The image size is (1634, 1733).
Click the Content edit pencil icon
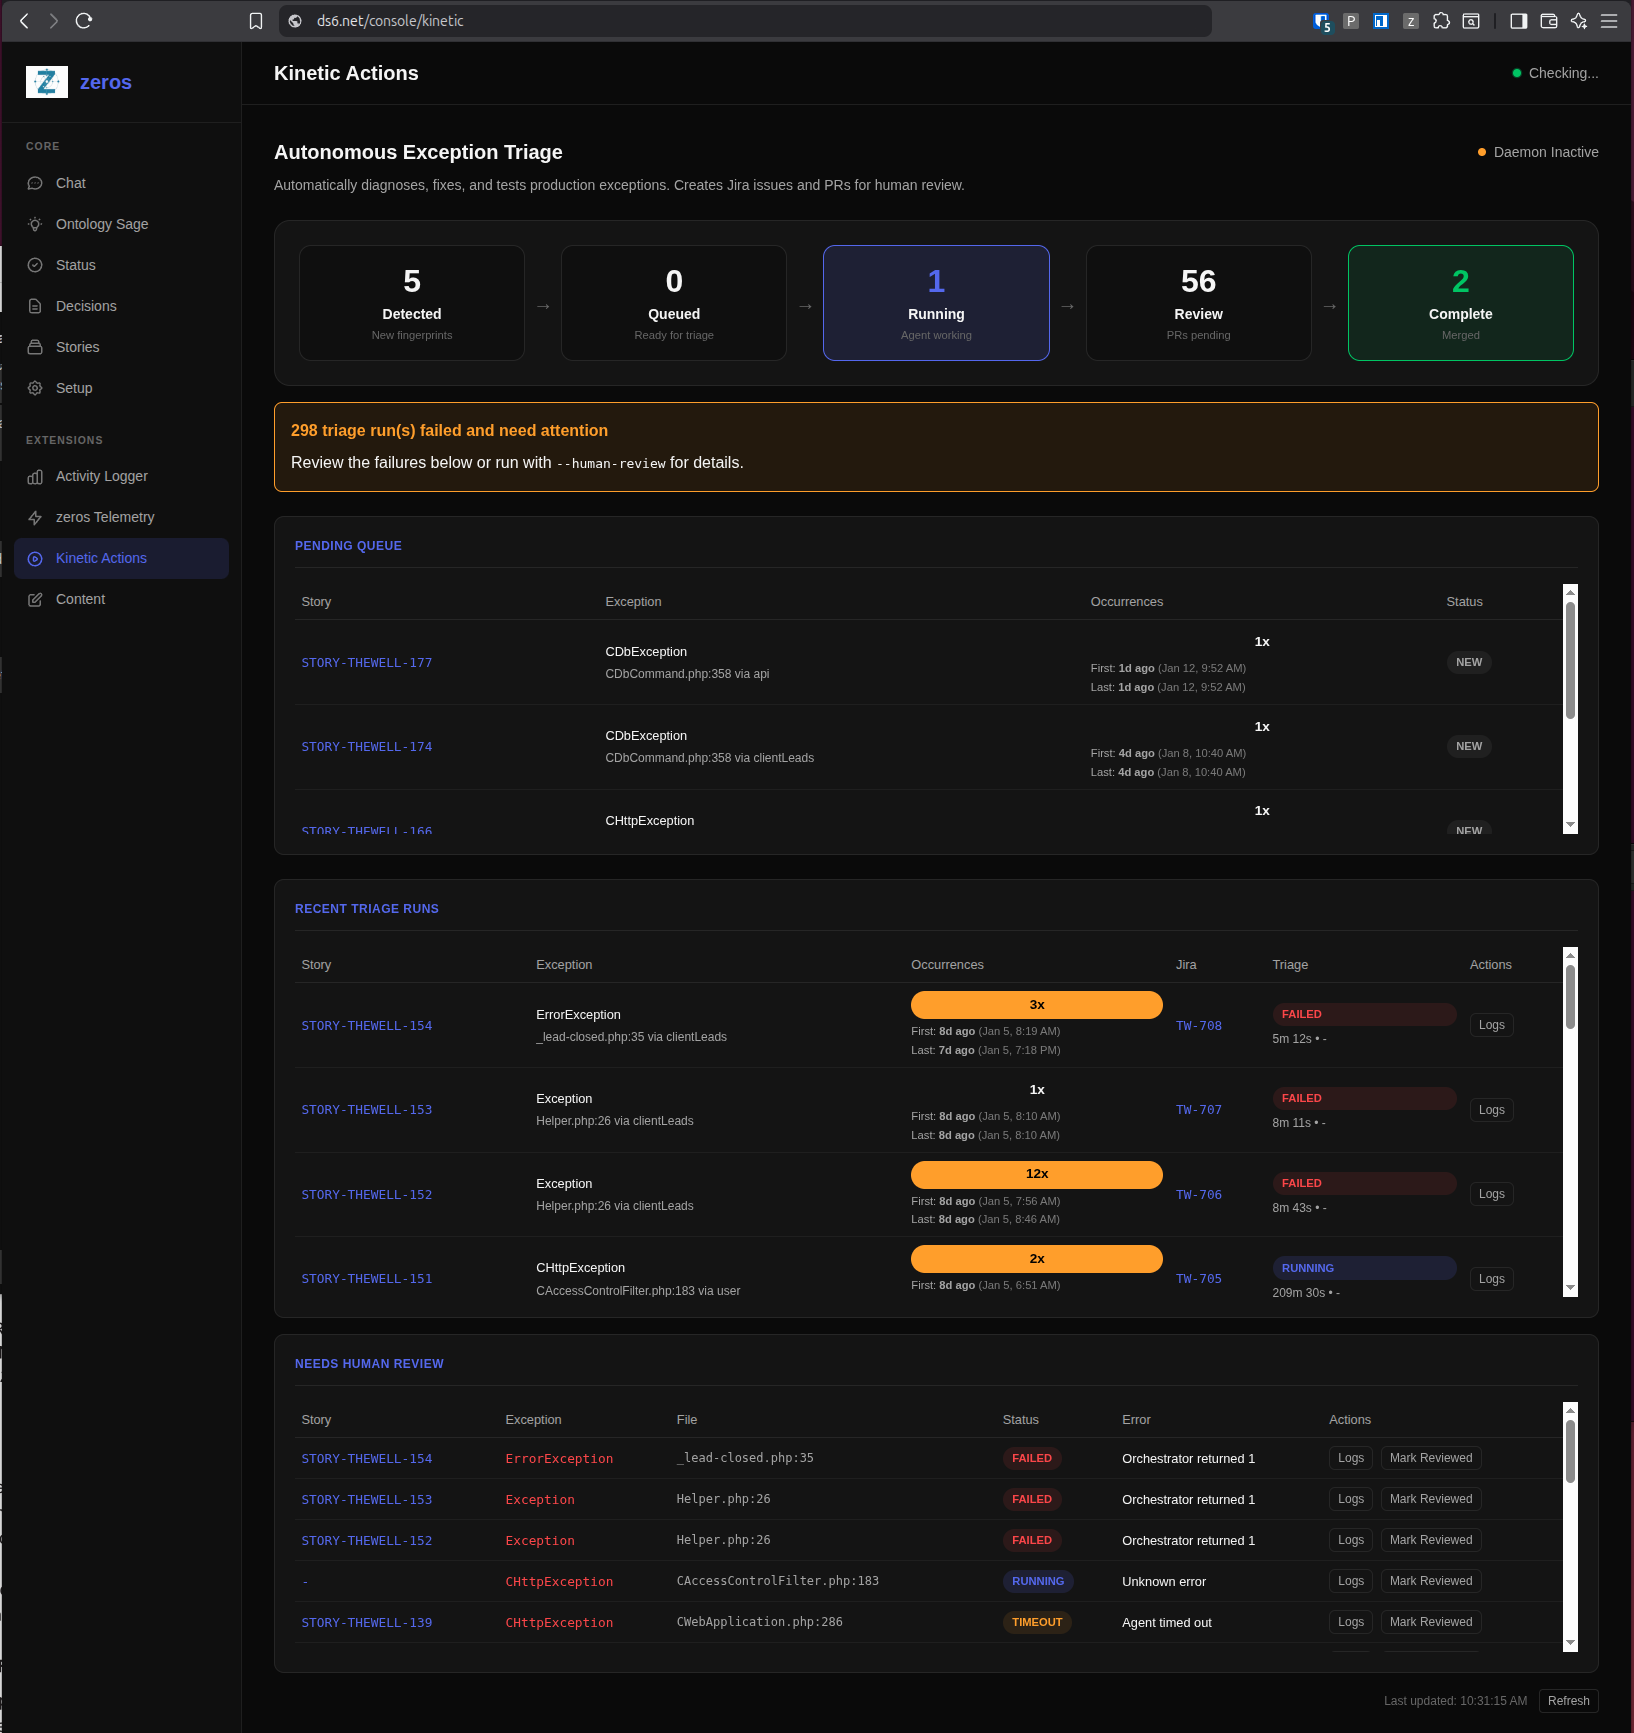(x=35, y=600)
